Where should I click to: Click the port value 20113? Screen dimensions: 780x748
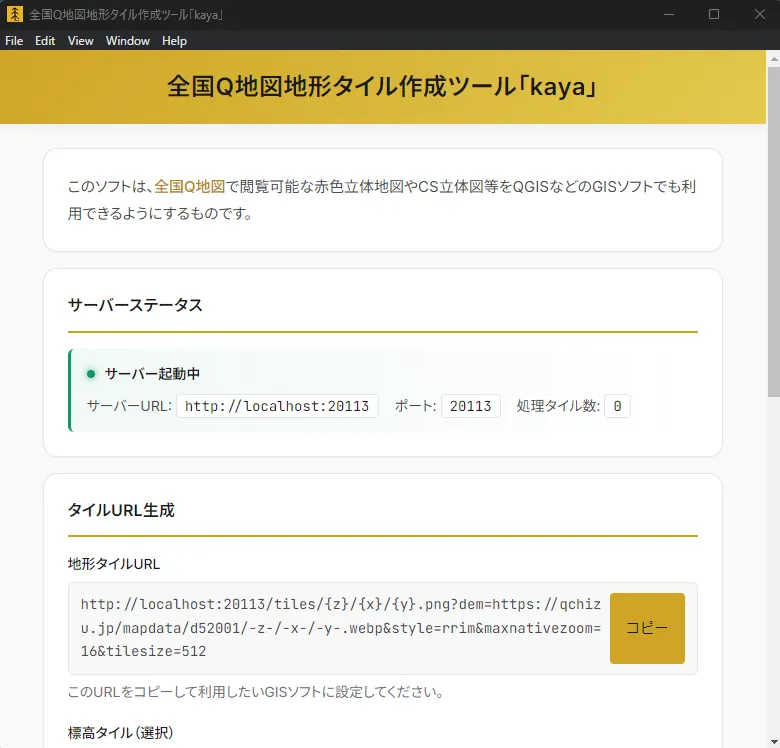pyautogui.click(x=471, y=406)
